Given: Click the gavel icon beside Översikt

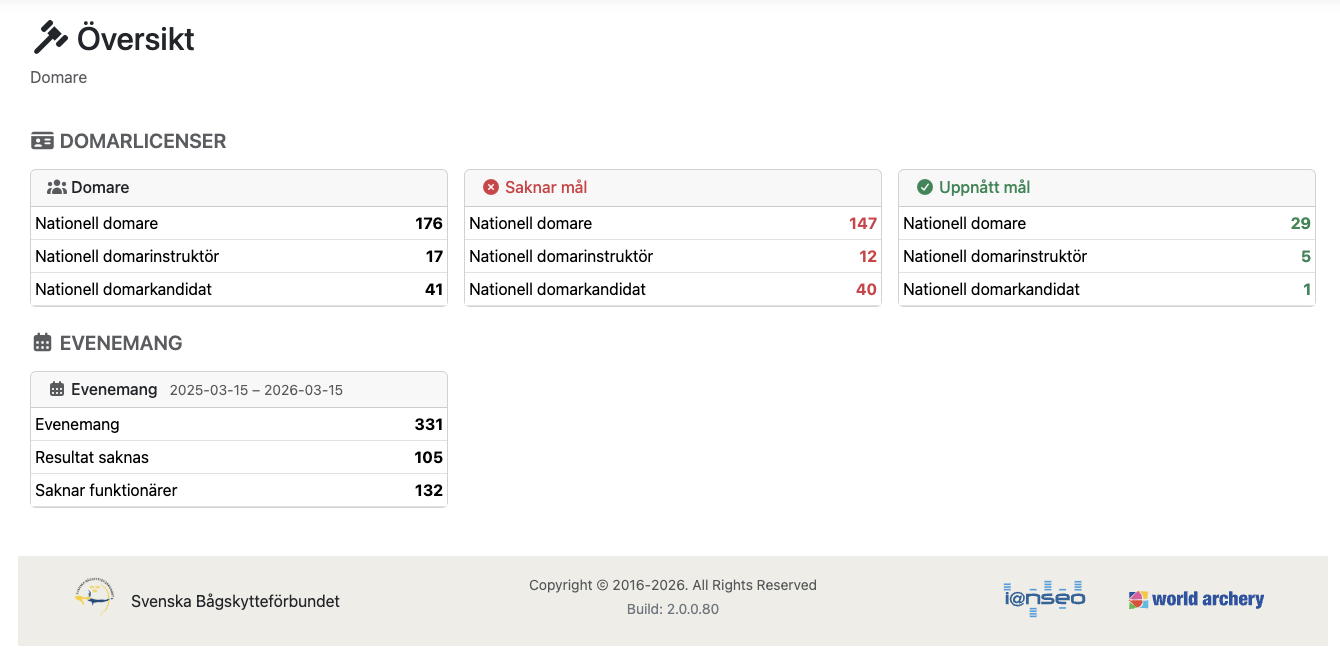Looking at the screenshot, I should click(49, 38).
